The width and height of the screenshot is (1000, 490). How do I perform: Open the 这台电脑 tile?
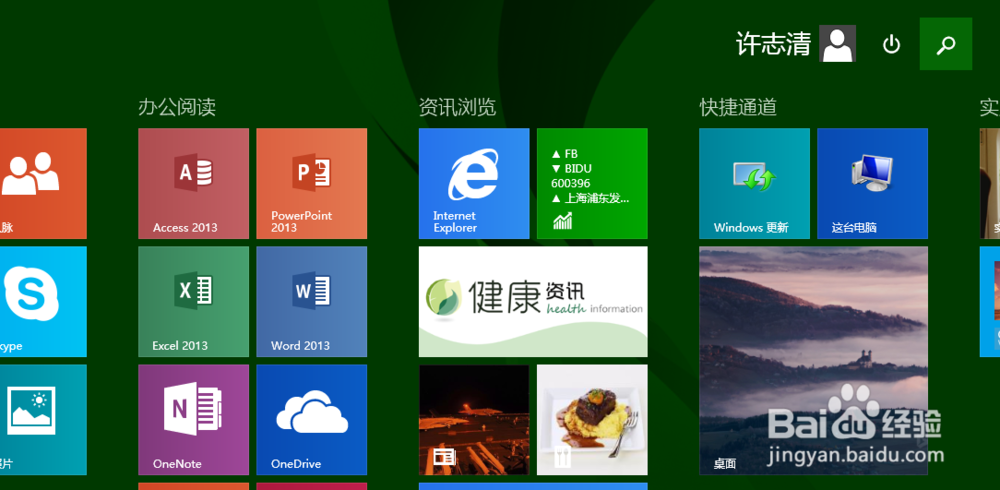872,183
